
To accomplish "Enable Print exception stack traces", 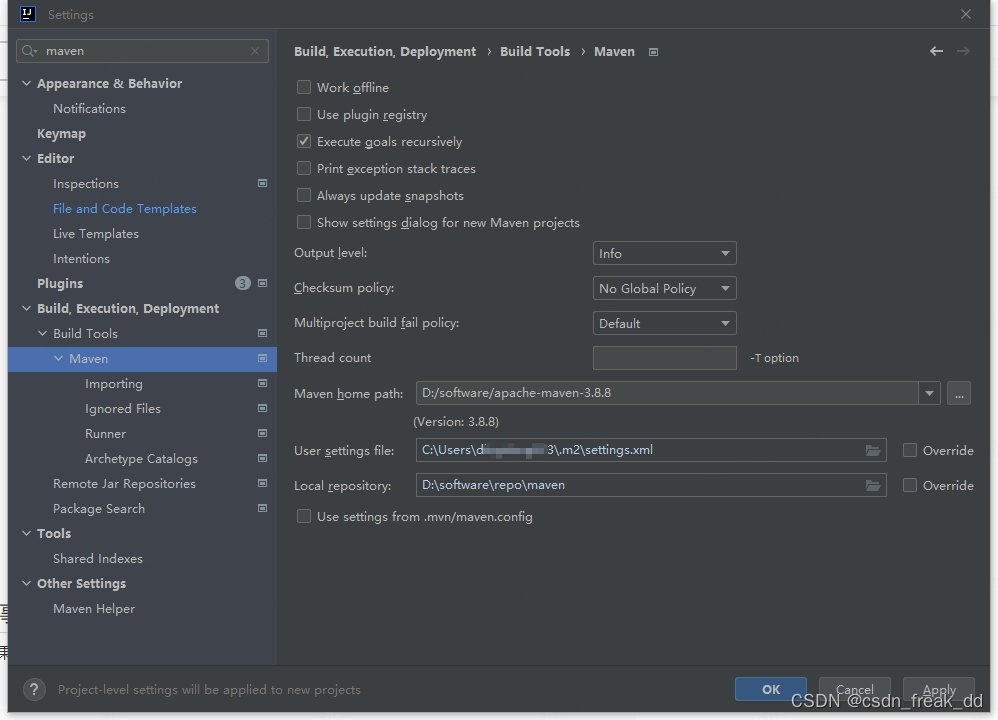I will click(x=304, y=168).
